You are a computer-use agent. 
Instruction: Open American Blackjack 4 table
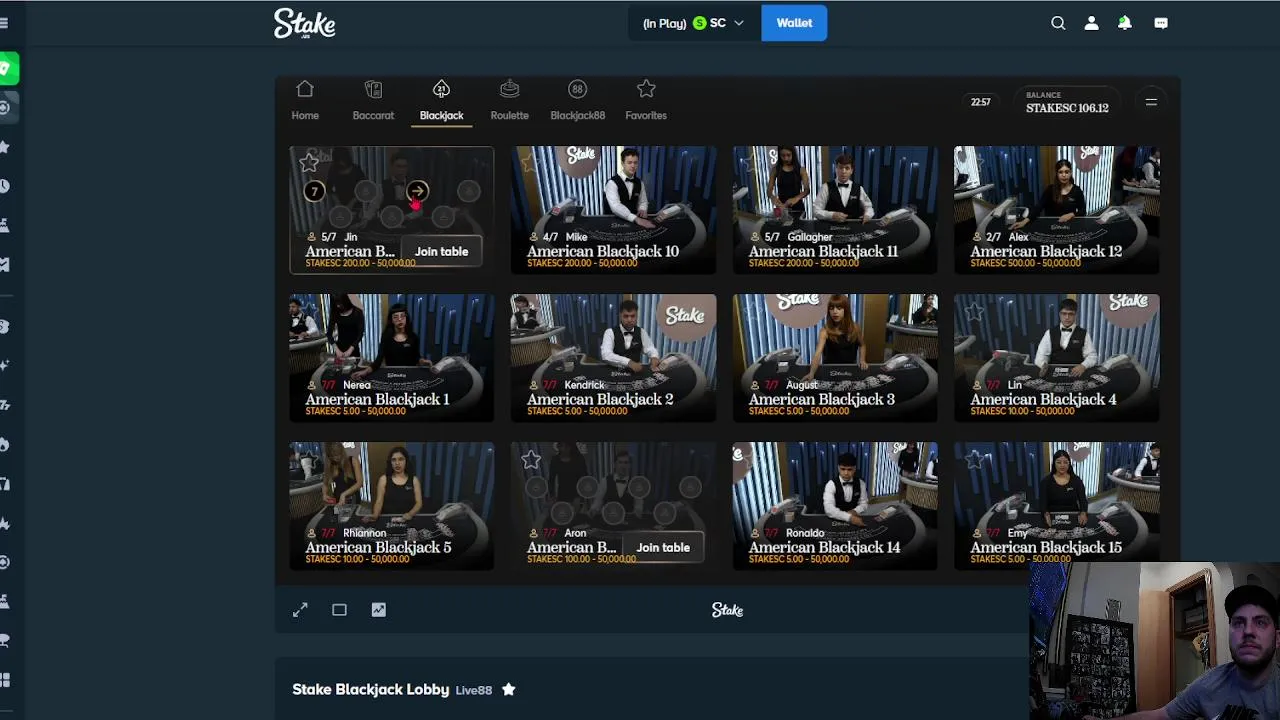click(1057, 357)
